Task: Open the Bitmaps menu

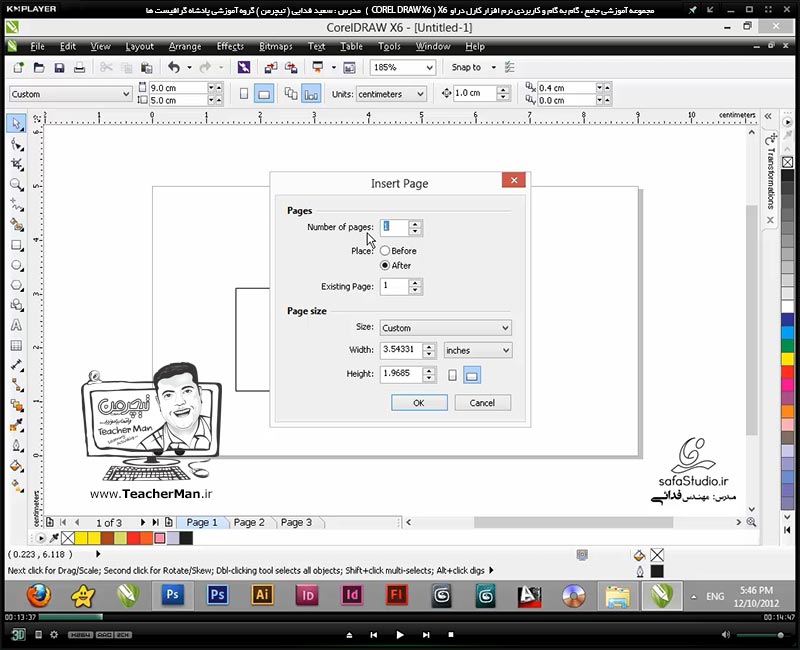Action: [x=276, y=46]
